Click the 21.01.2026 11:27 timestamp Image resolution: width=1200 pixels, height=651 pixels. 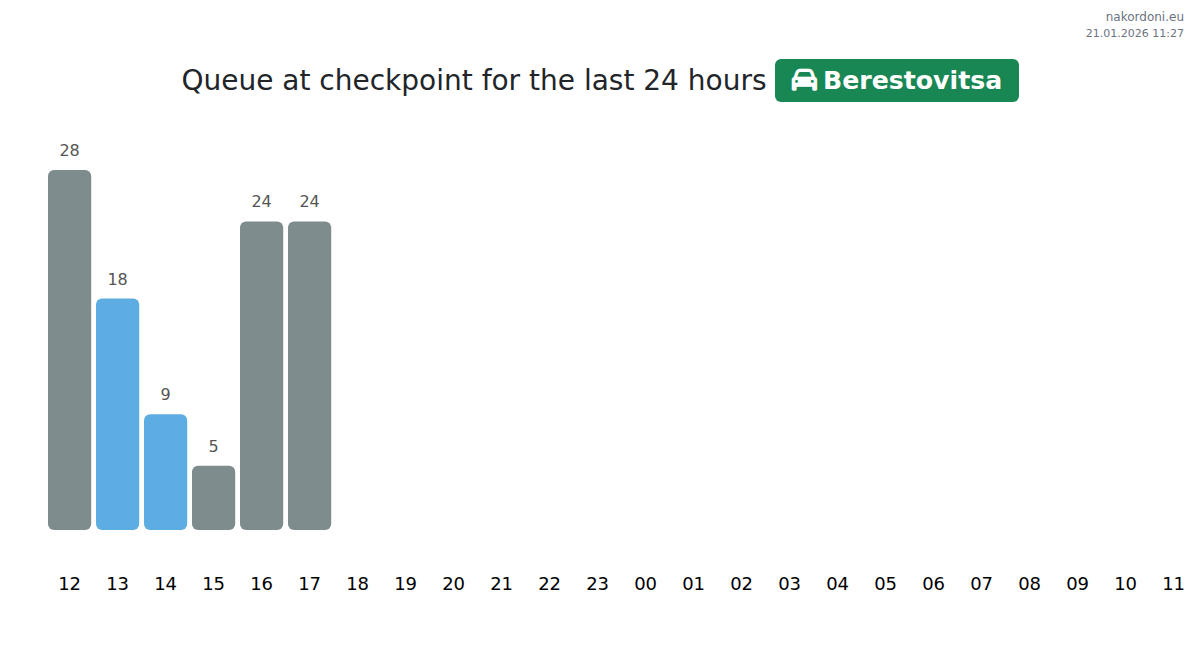pos(1134,34)
